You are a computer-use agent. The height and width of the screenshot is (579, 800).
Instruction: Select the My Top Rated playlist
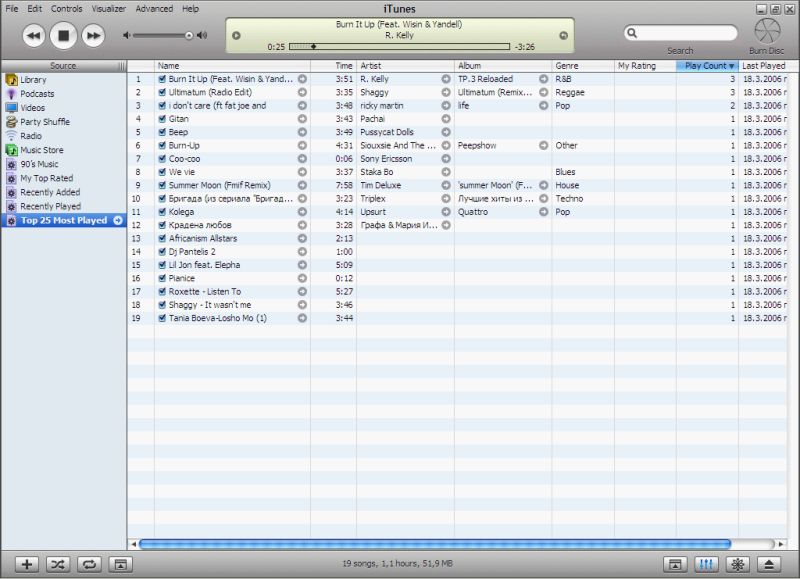46,179
